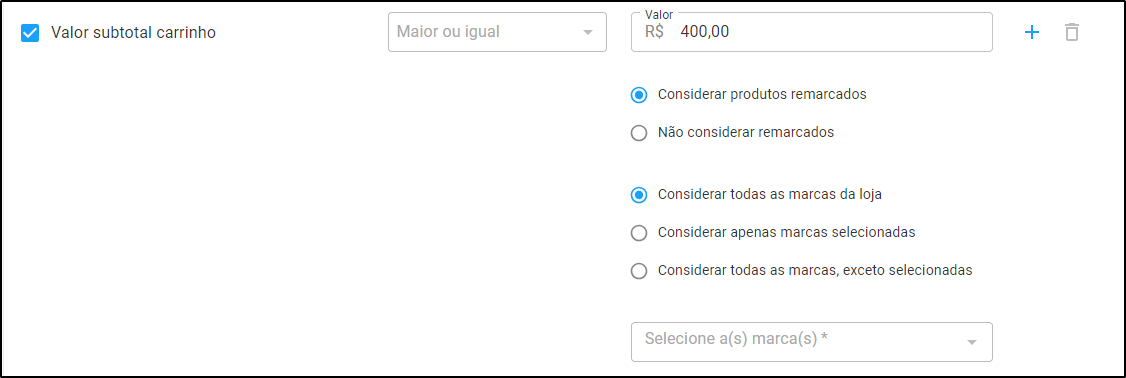The image size is (1126, 378).
Task: Click the 'Não considerar remarcados' label text
Action: point(745,132)
